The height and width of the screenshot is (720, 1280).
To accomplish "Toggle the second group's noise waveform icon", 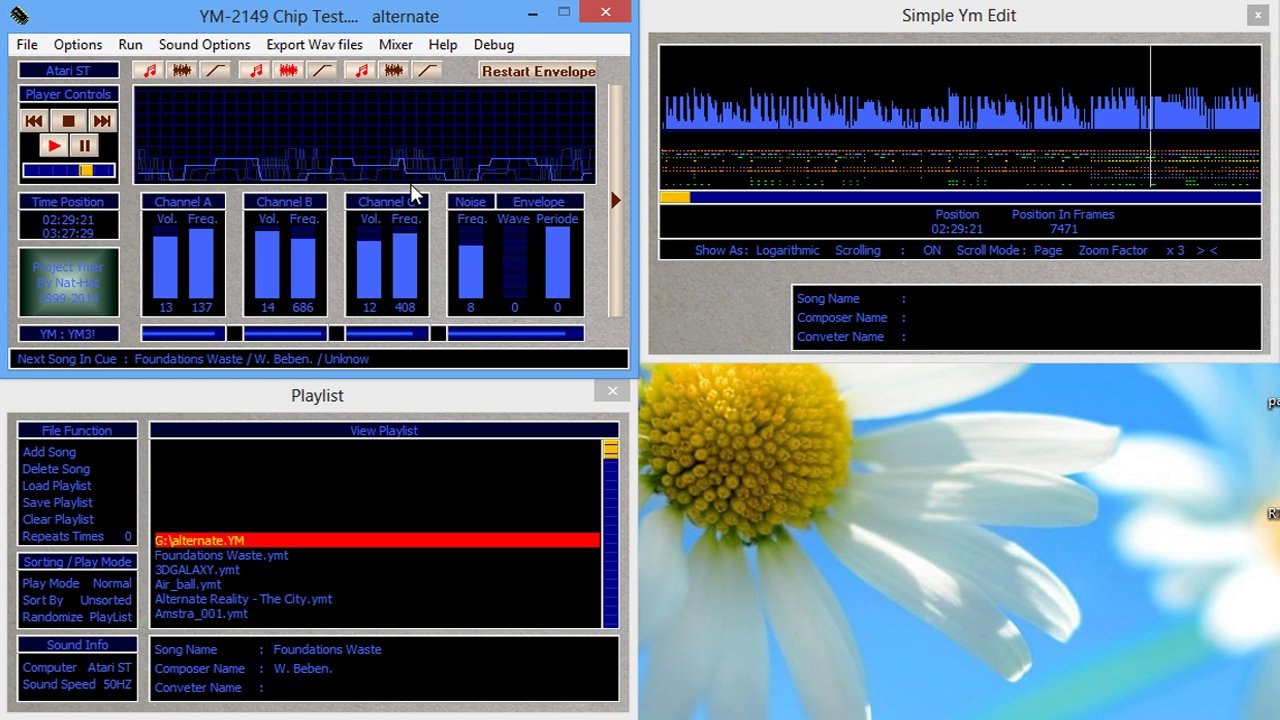I will (x=288, y=71).
